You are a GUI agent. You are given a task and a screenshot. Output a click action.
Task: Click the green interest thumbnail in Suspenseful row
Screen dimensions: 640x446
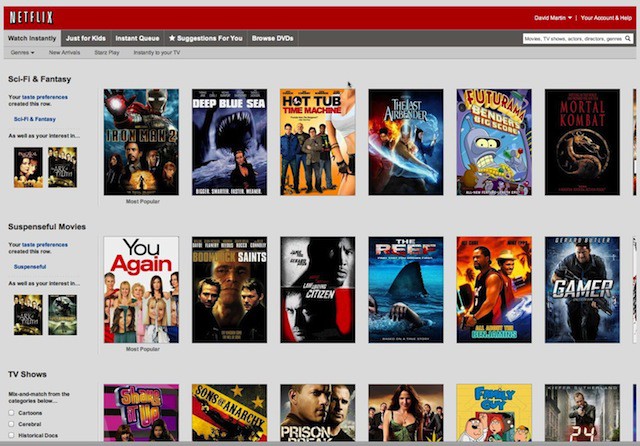click(62, 315)
